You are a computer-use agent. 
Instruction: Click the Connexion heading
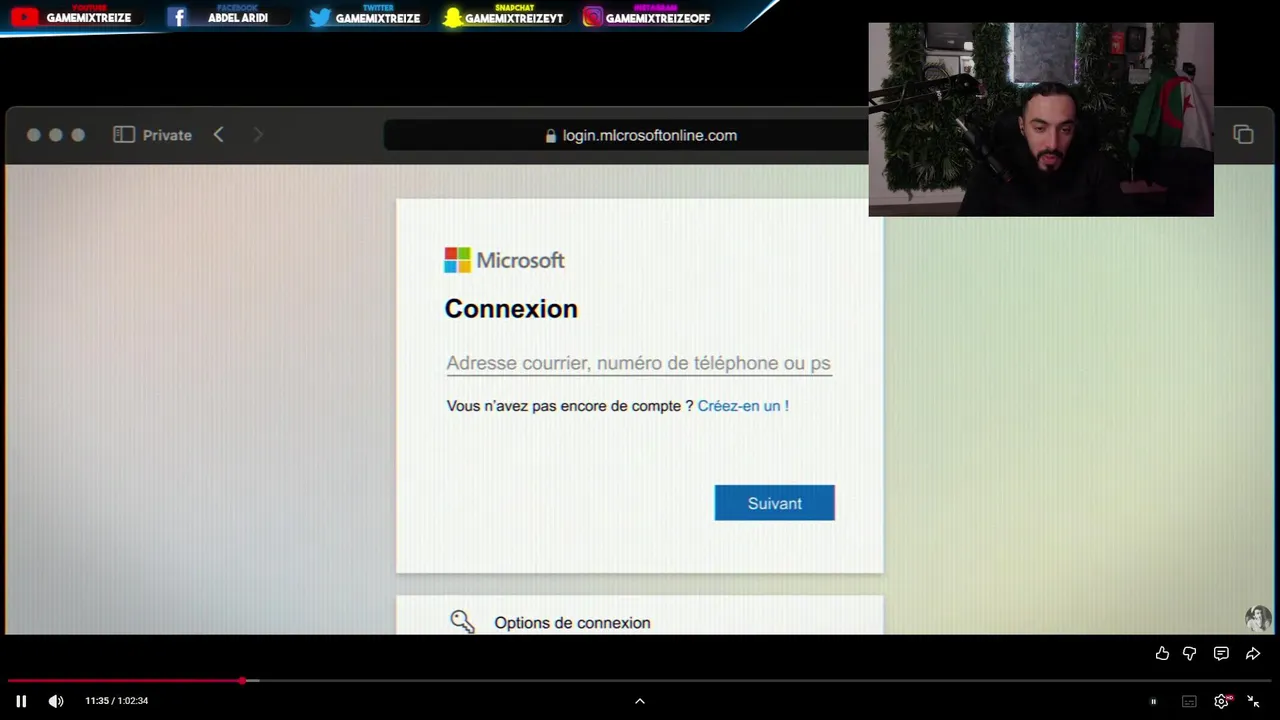coord(511,309)
